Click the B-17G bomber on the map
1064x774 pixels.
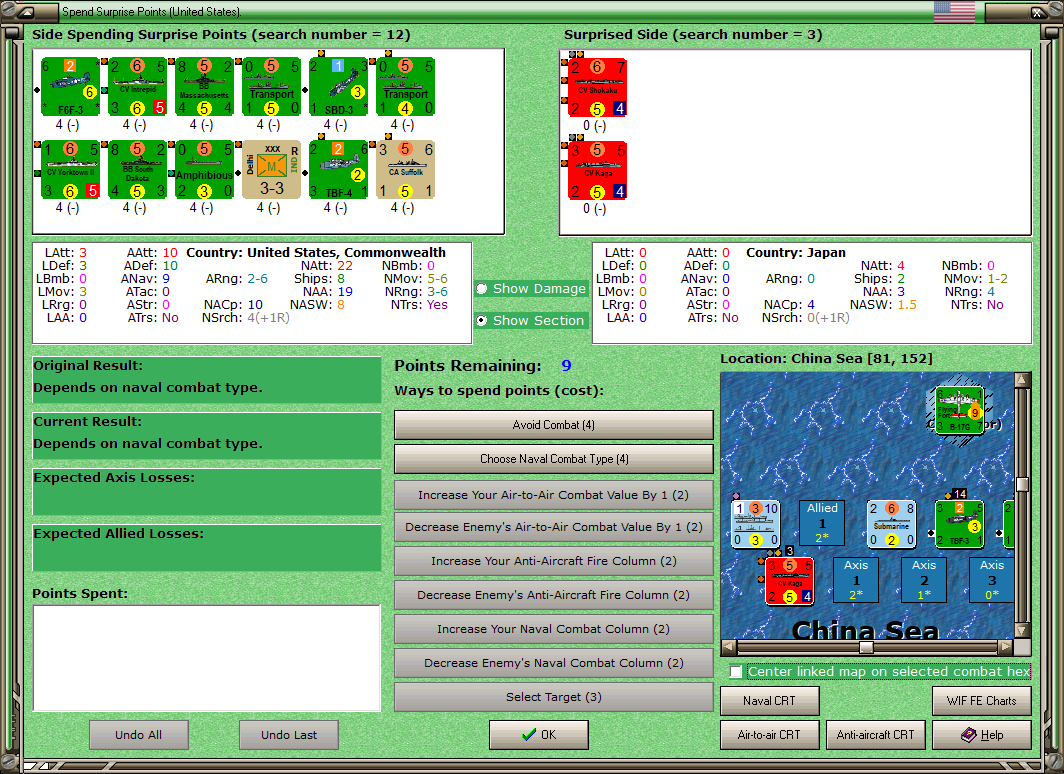coord(959,410)
